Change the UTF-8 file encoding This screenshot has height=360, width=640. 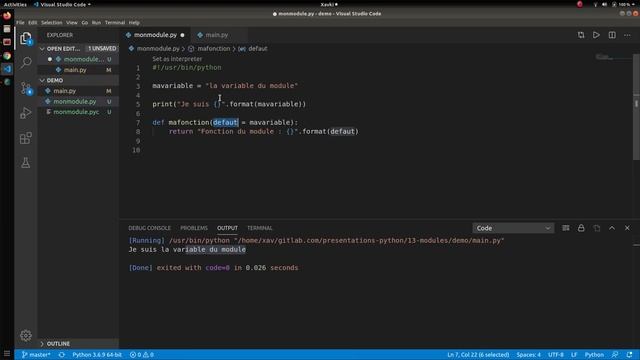coord(556,355)
